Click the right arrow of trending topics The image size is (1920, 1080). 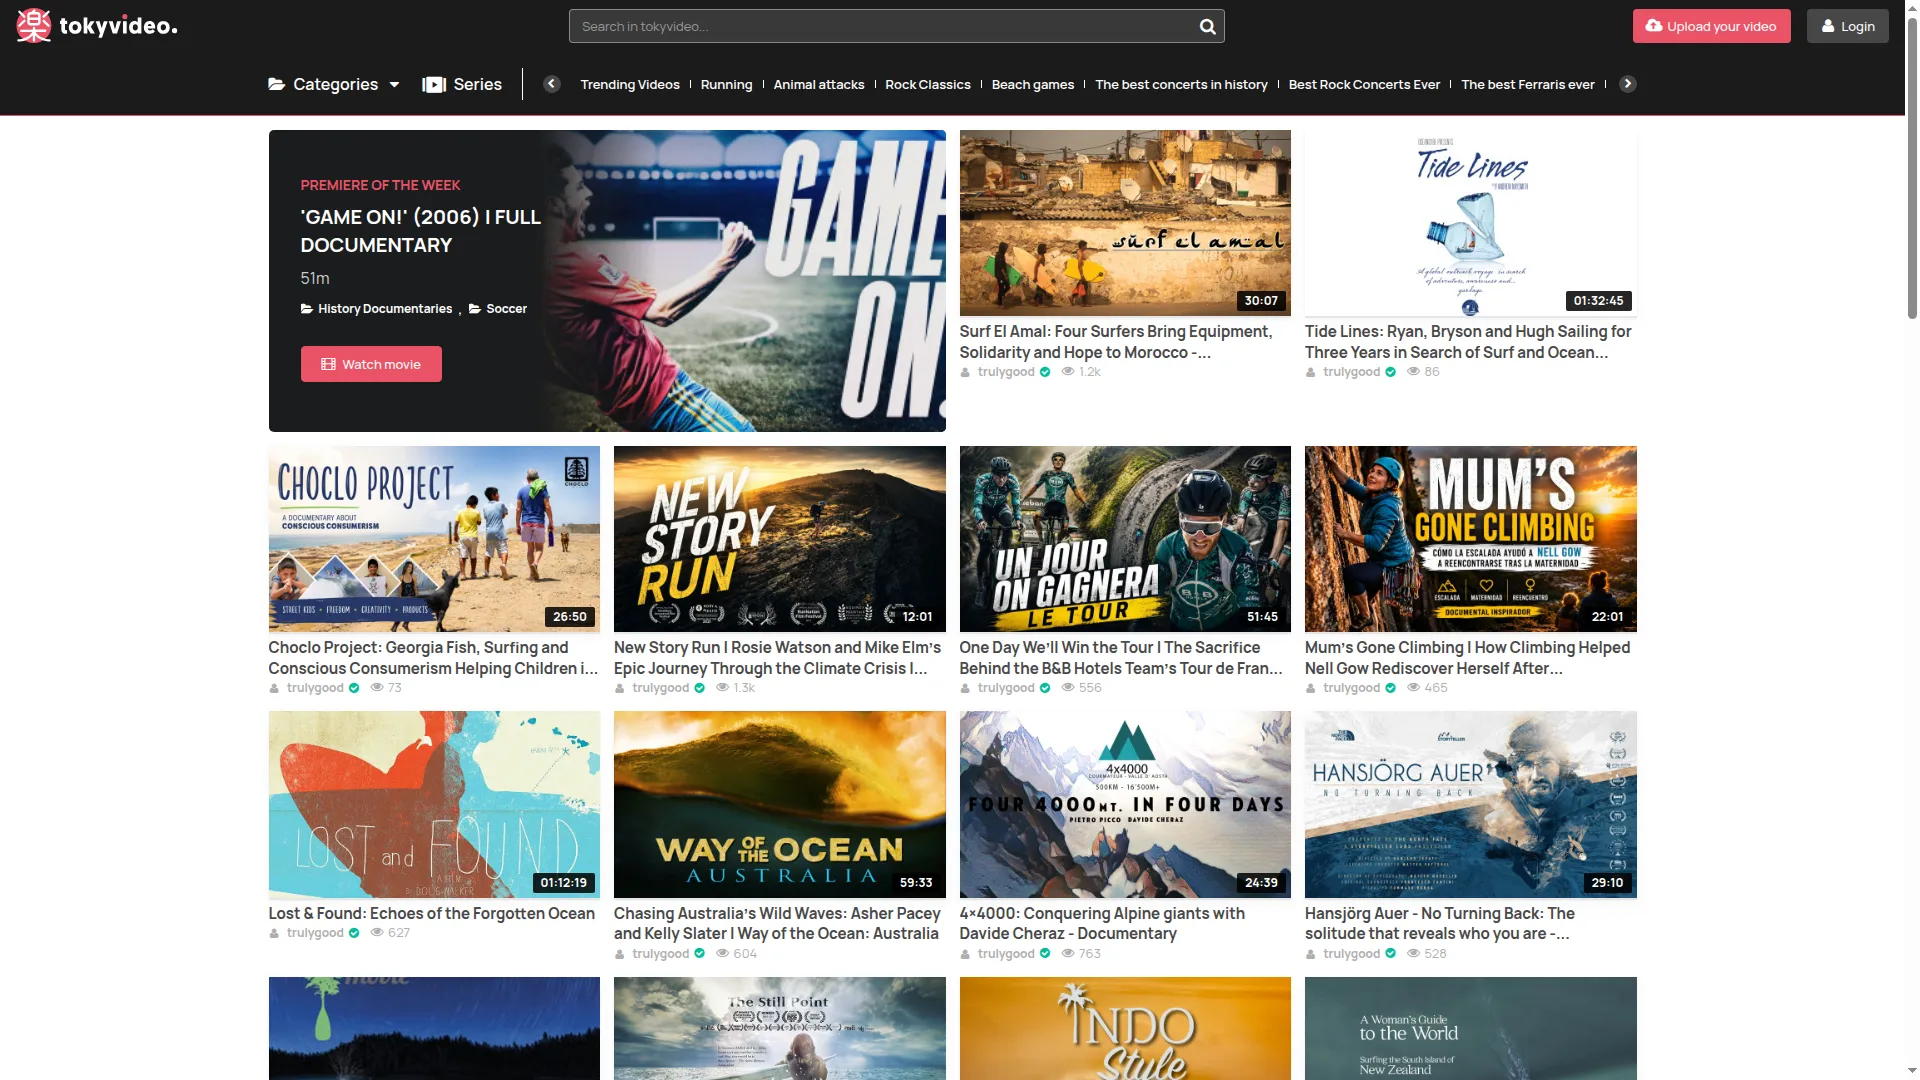[1628, 84]
